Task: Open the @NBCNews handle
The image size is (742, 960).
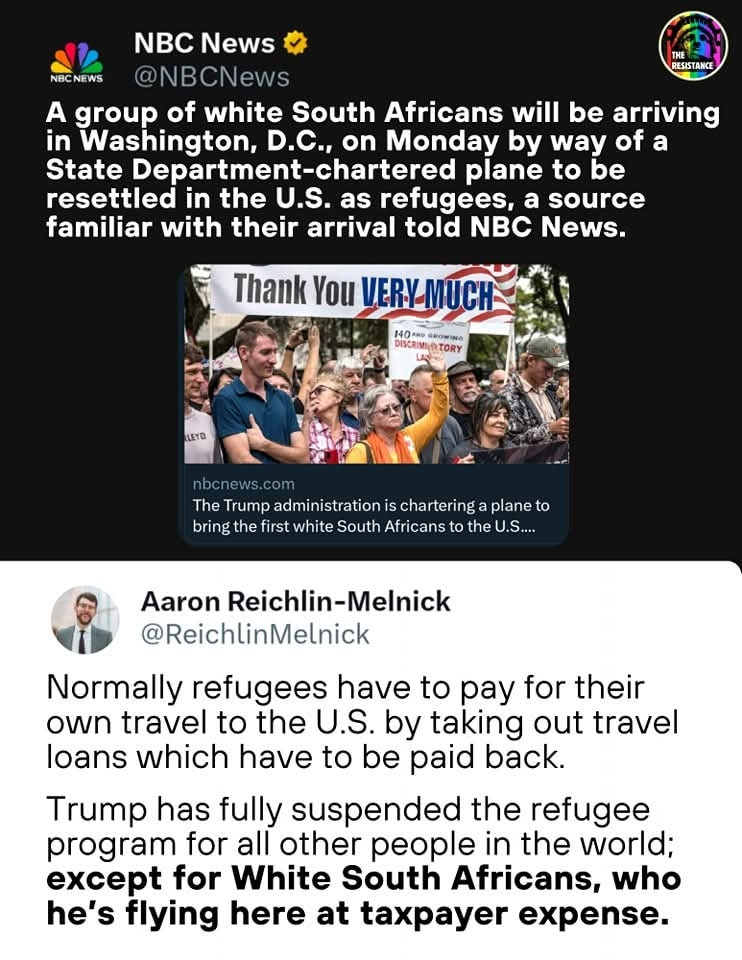Action: point(212,78)
